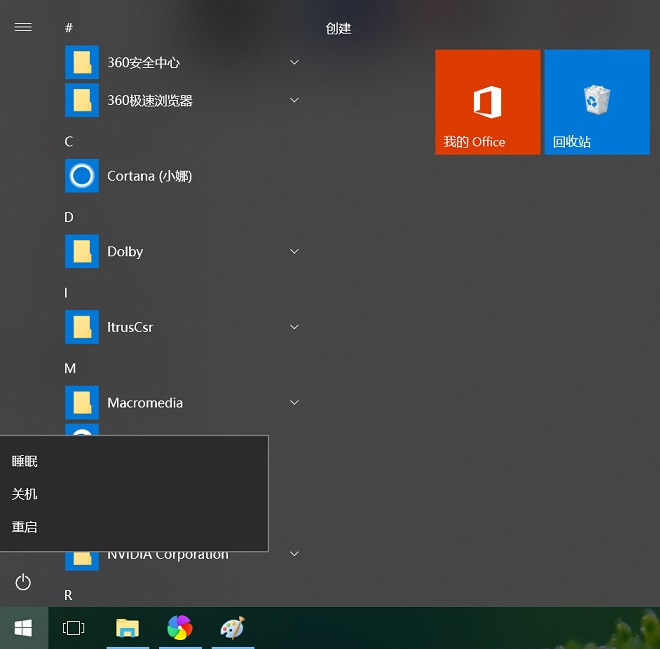Expand the Macromedia folder chevron
This screenshot has height=649, width=660.
pos(294,402)
